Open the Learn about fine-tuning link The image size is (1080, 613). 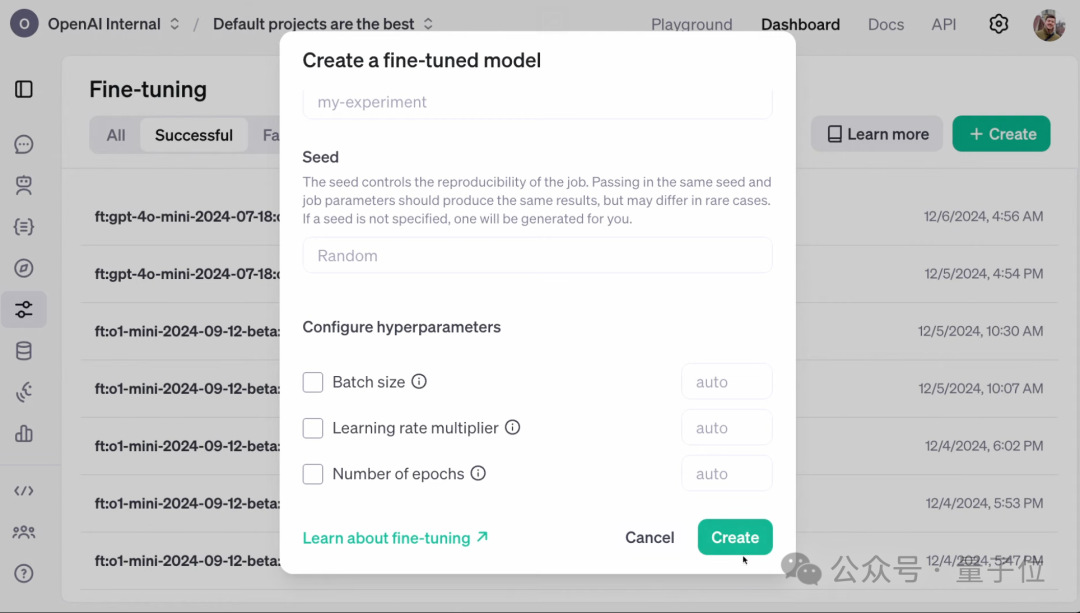395,538
